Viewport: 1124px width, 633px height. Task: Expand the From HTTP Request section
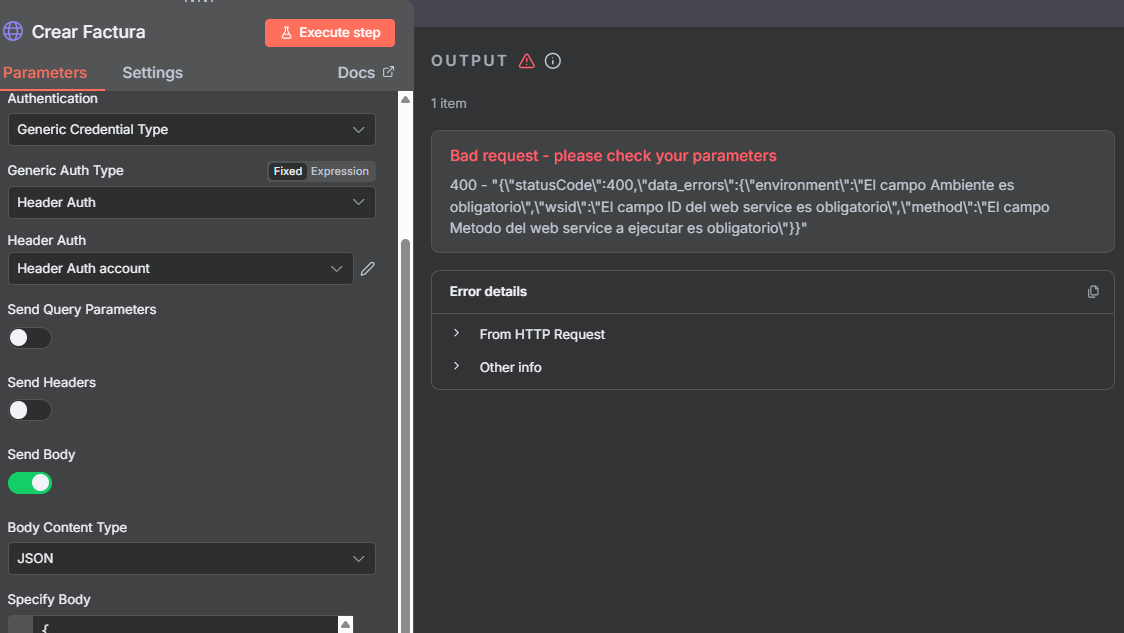coord(542,334)
